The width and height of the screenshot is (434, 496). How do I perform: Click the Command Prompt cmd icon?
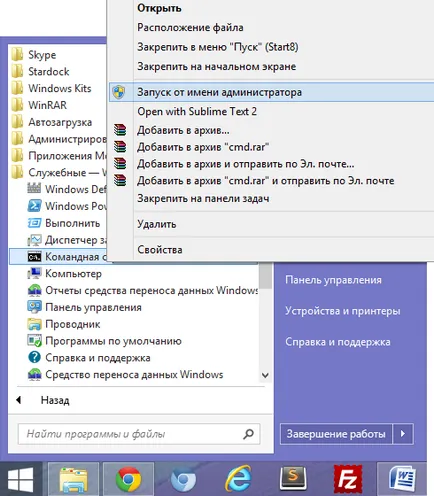click(x=35, y=257)
